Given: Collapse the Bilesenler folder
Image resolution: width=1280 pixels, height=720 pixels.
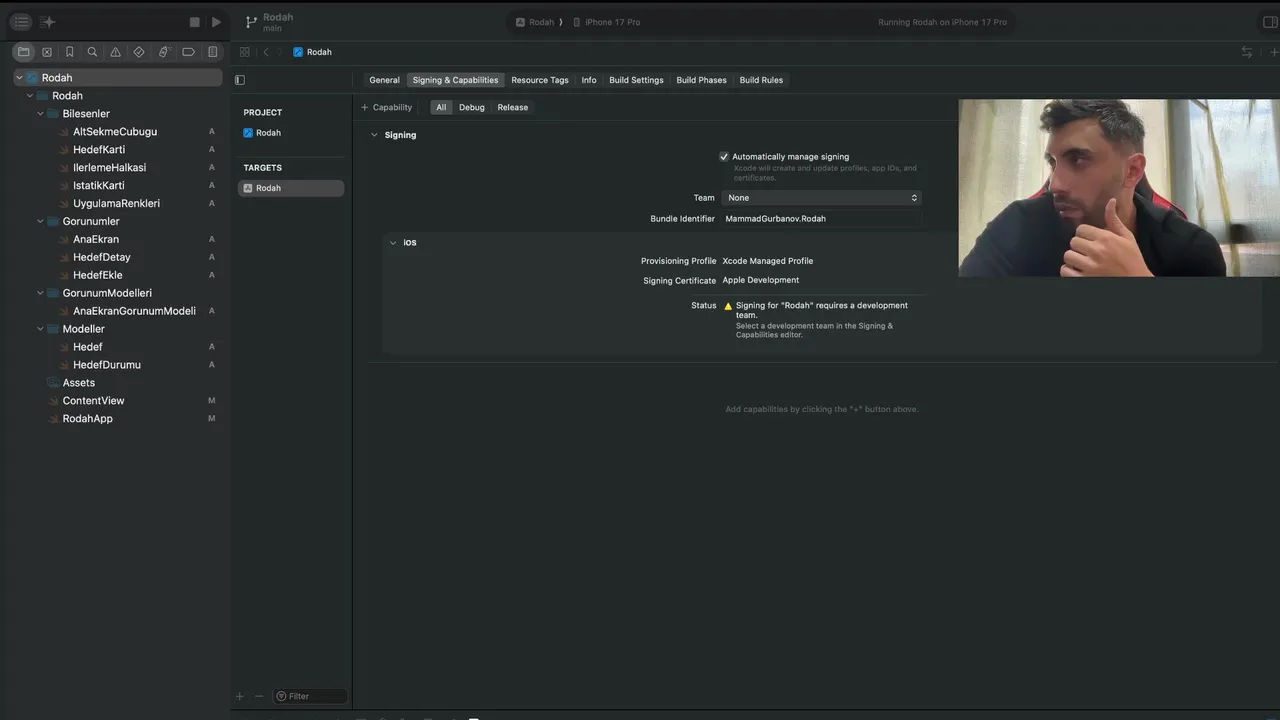Looking at the screenshot, I should [x=41, y=114].
